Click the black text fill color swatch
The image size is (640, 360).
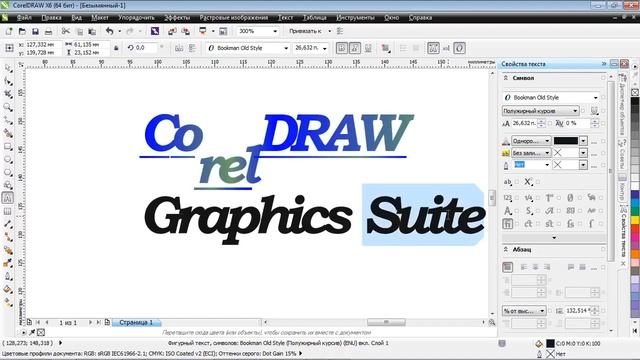pyautogui.click(x=565, y=141)
